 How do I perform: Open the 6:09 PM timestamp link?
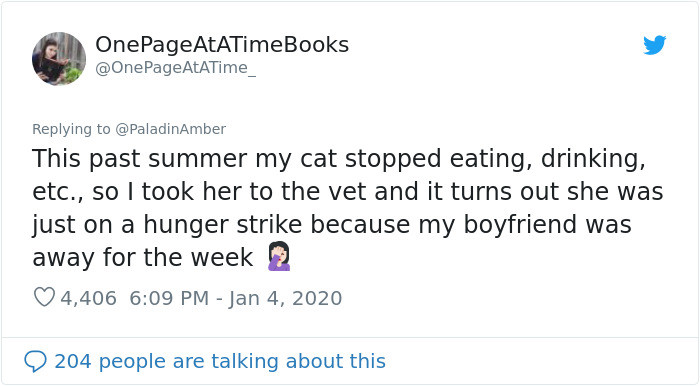169,298
